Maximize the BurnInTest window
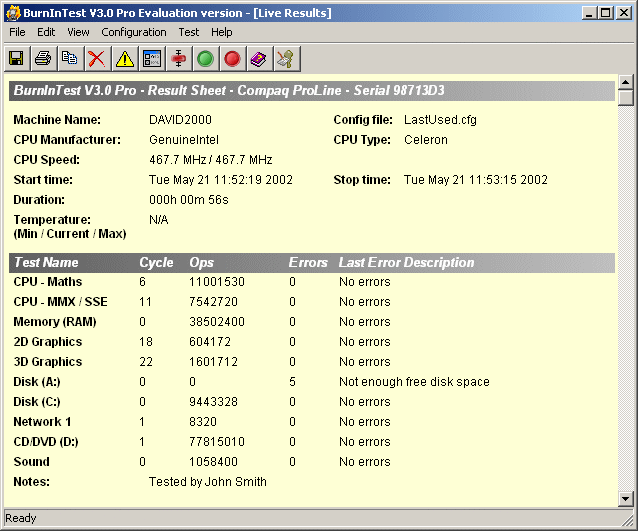 coord(605,13)
